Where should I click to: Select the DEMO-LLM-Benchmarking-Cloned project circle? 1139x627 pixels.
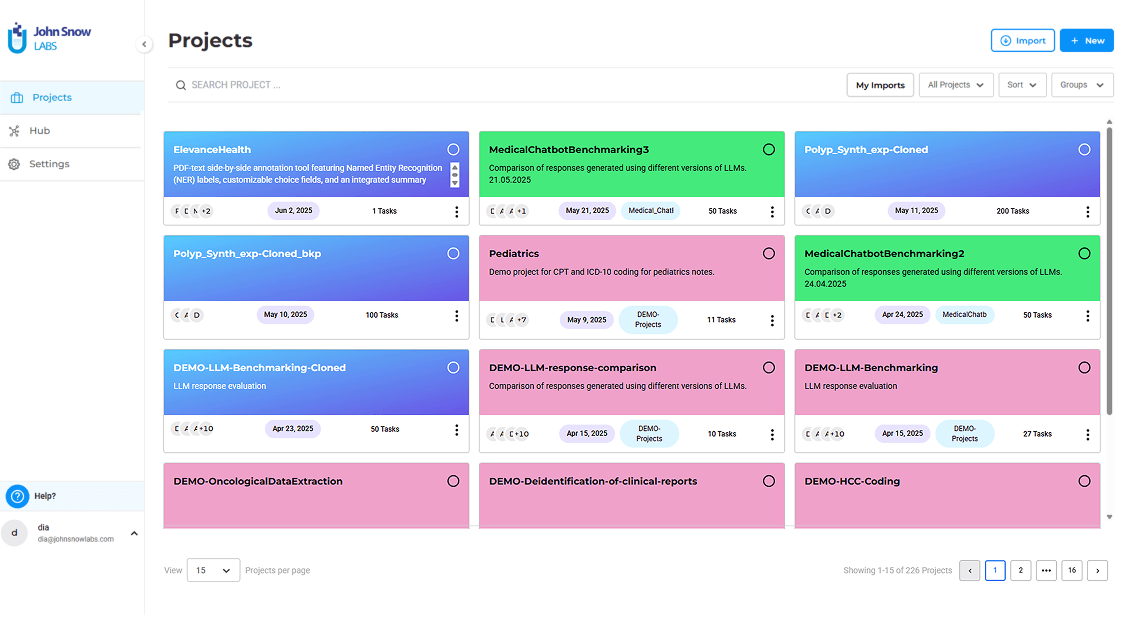(x=453, y=368)
